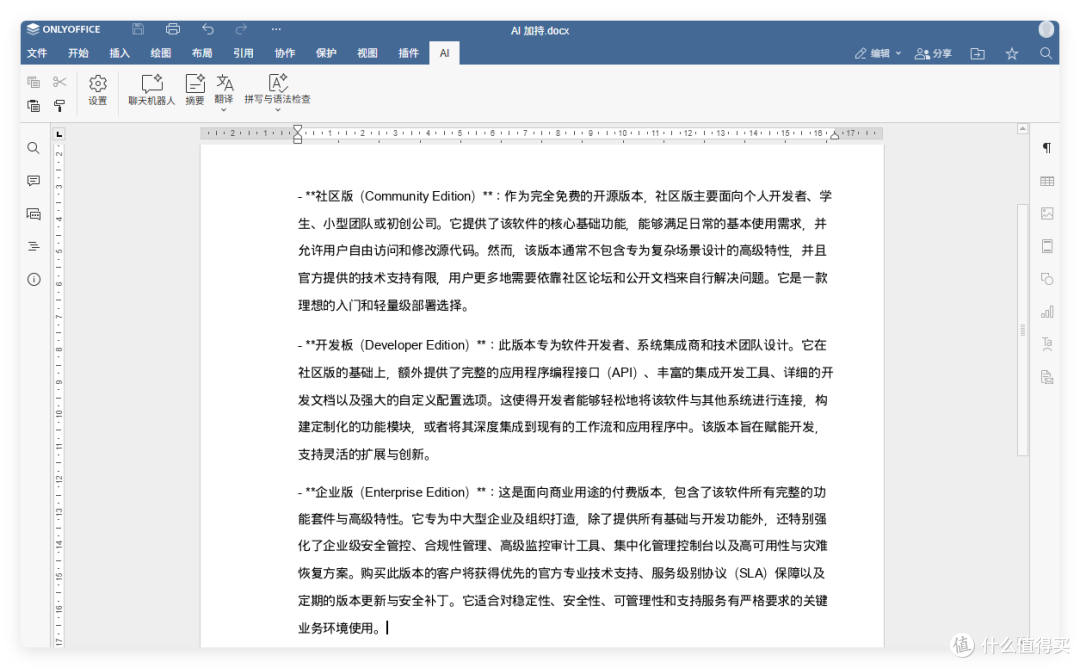The width and height of the screenshot is (1080, 668).
Task: Switch to the Draw (绘图) tab
Action: [x=161, y=53]
